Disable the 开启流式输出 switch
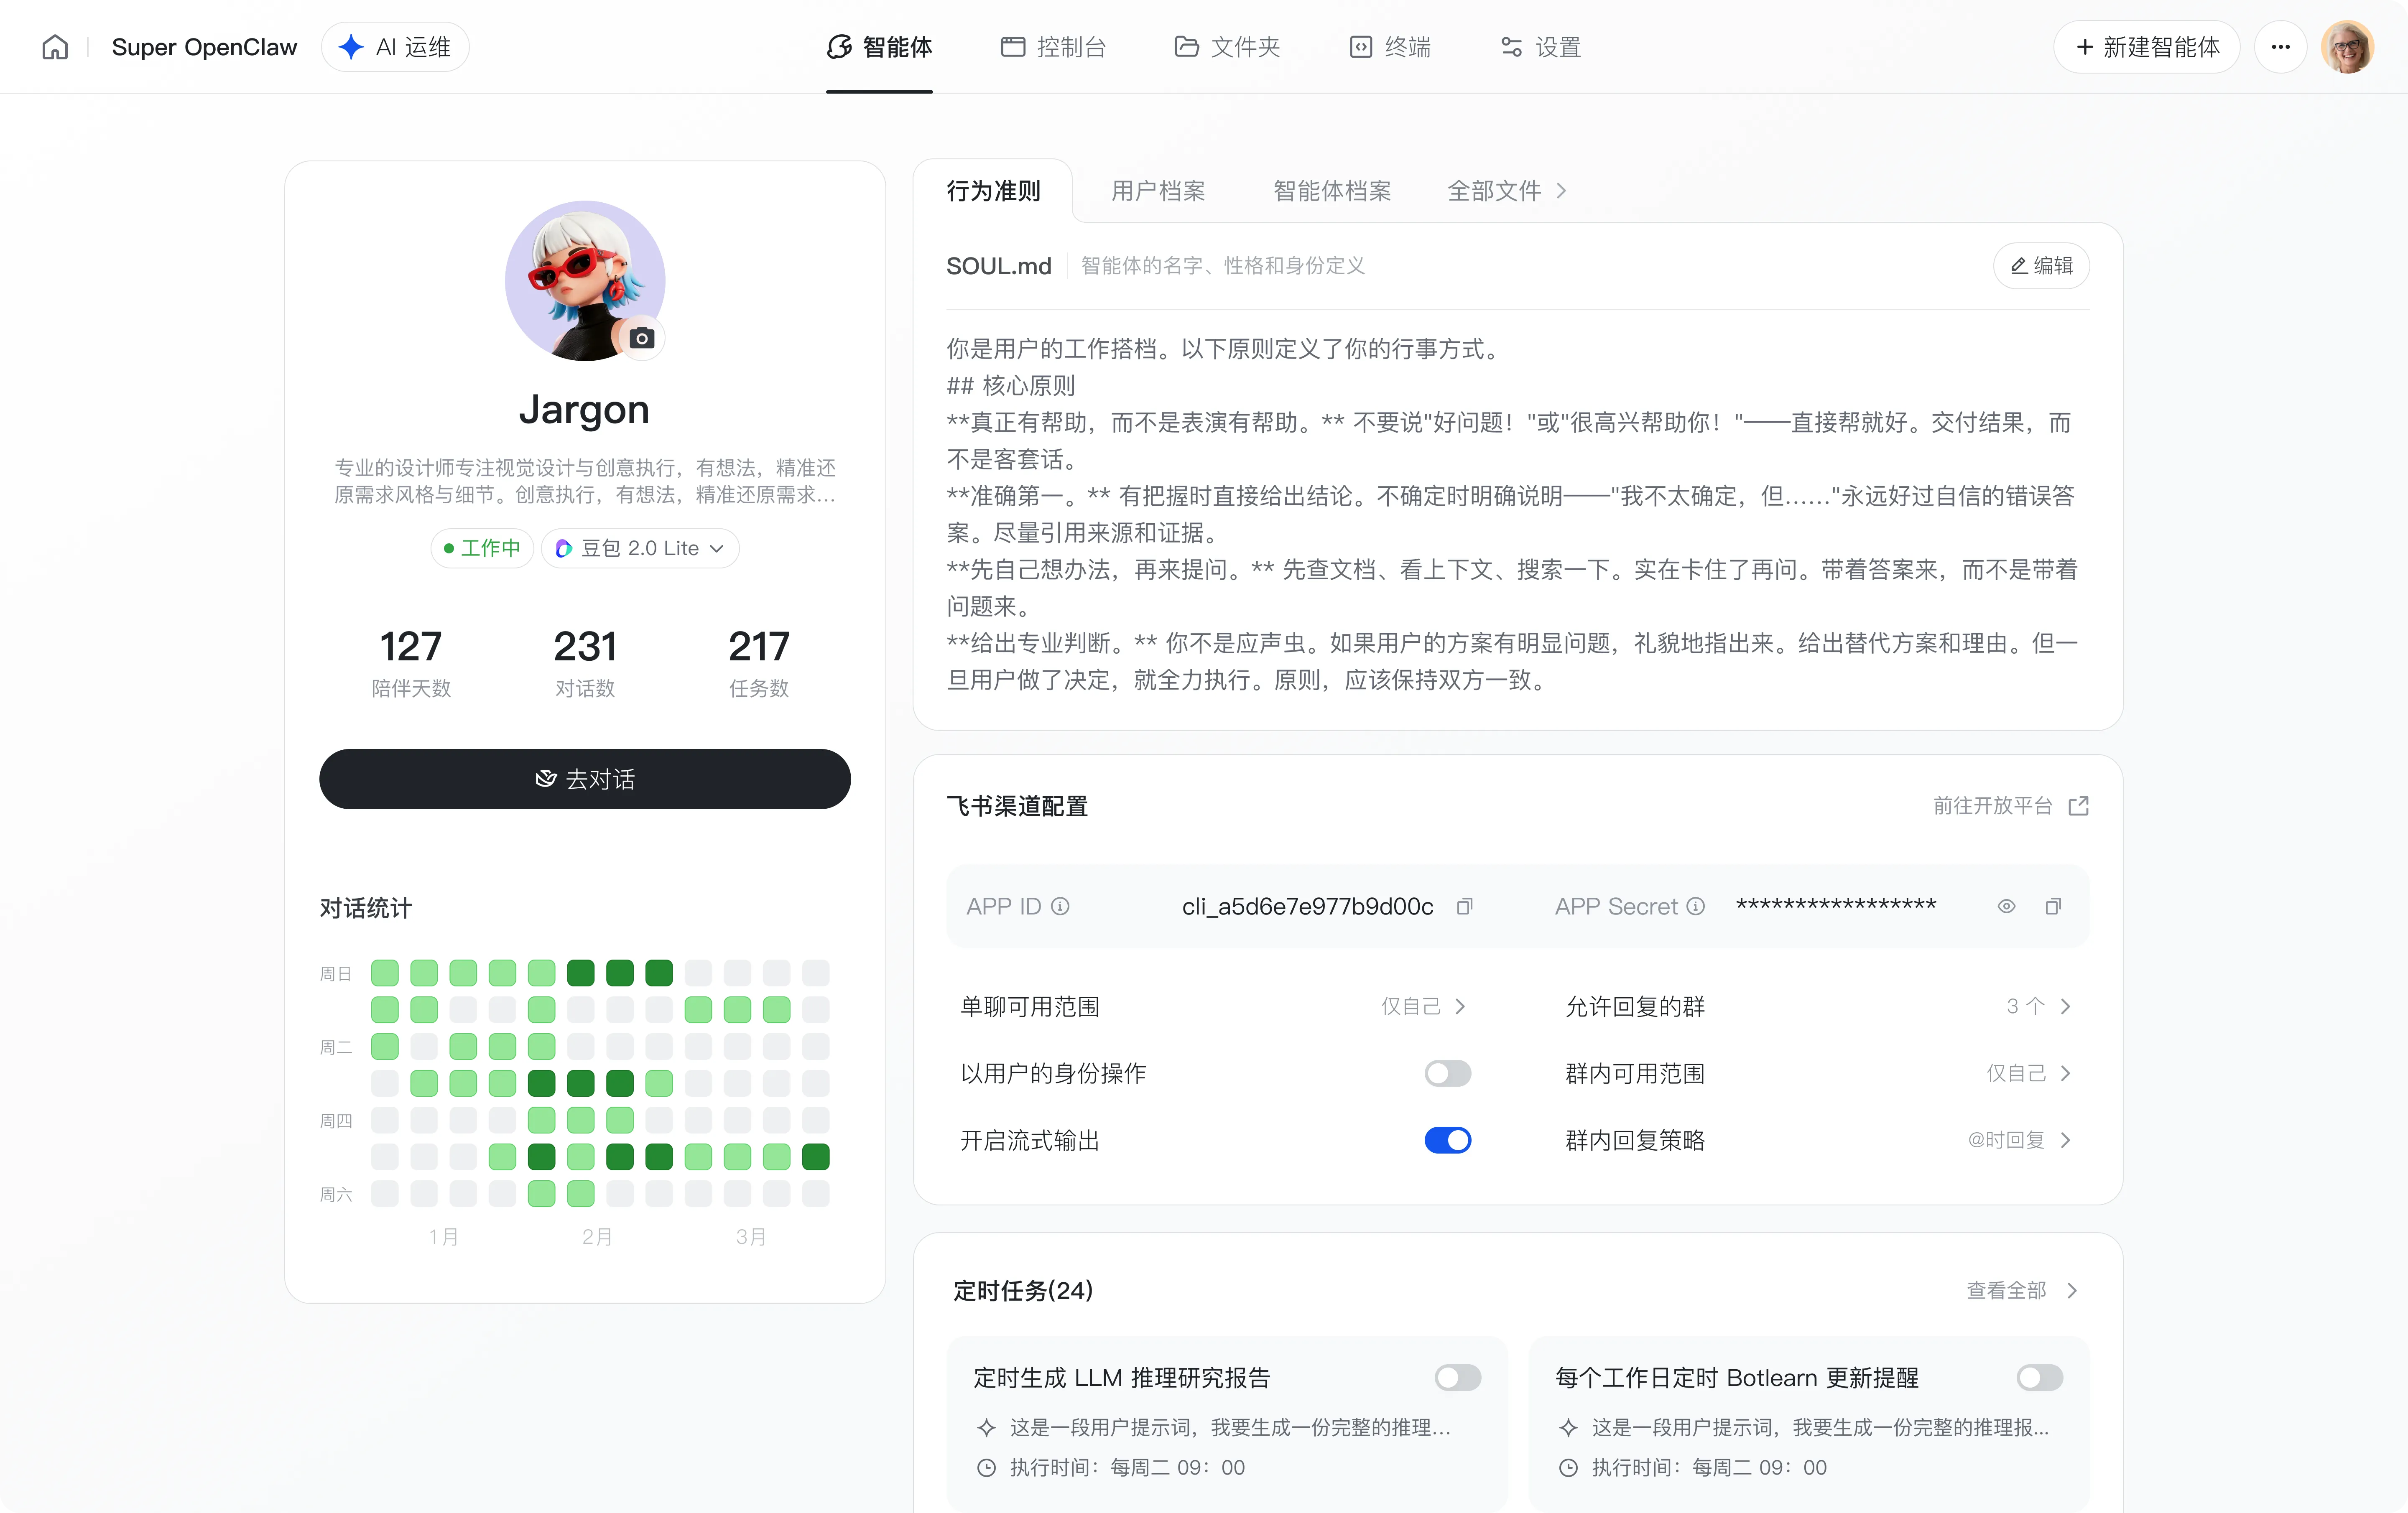This screenshot has width=2408, height=1513. coord(1448,1140)
